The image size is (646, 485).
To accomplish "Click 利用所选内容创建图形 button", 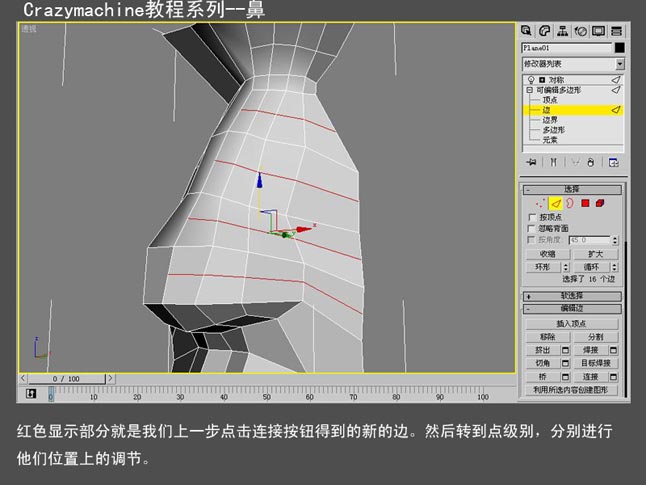I will pos(572,390).
